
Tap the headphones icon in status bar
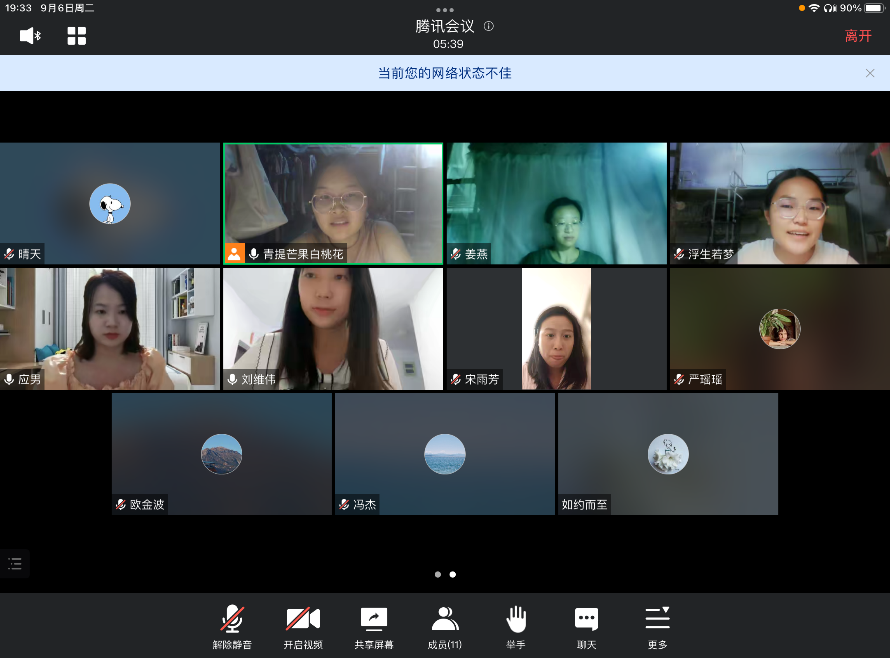pyautogui.click(x=830, y=8)
